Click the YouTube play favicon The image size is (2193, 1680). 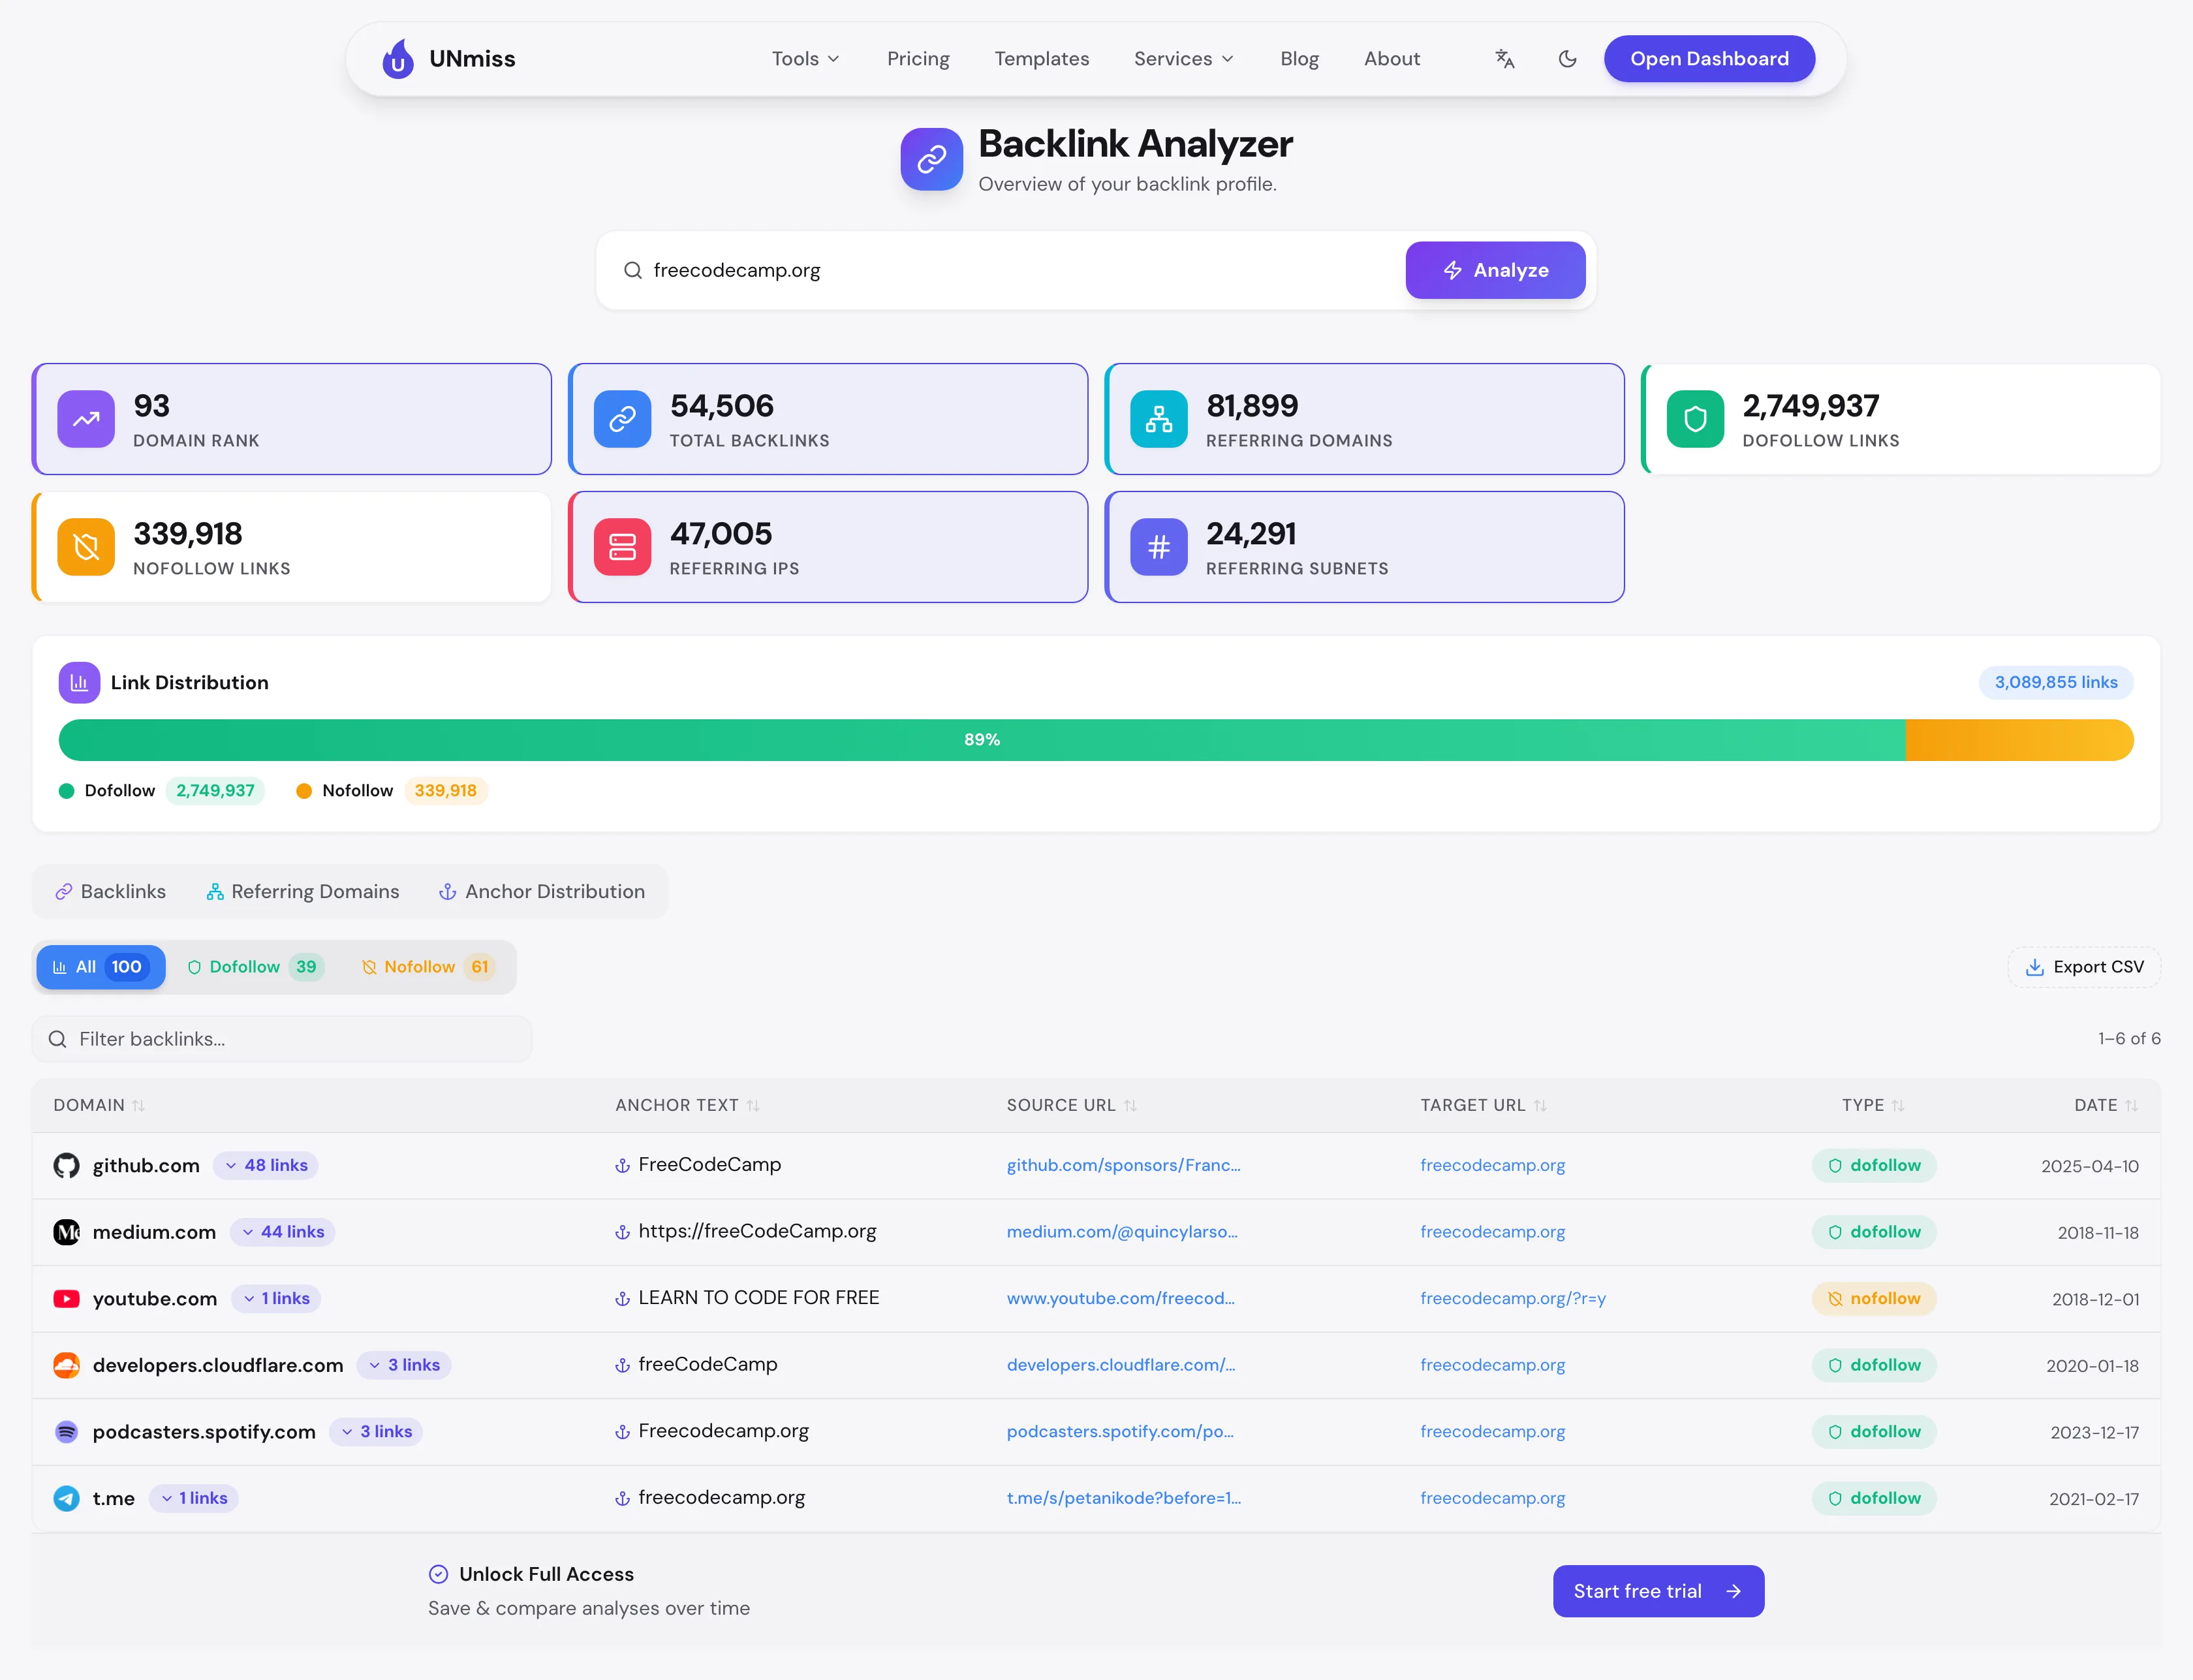click(66, 1299)
